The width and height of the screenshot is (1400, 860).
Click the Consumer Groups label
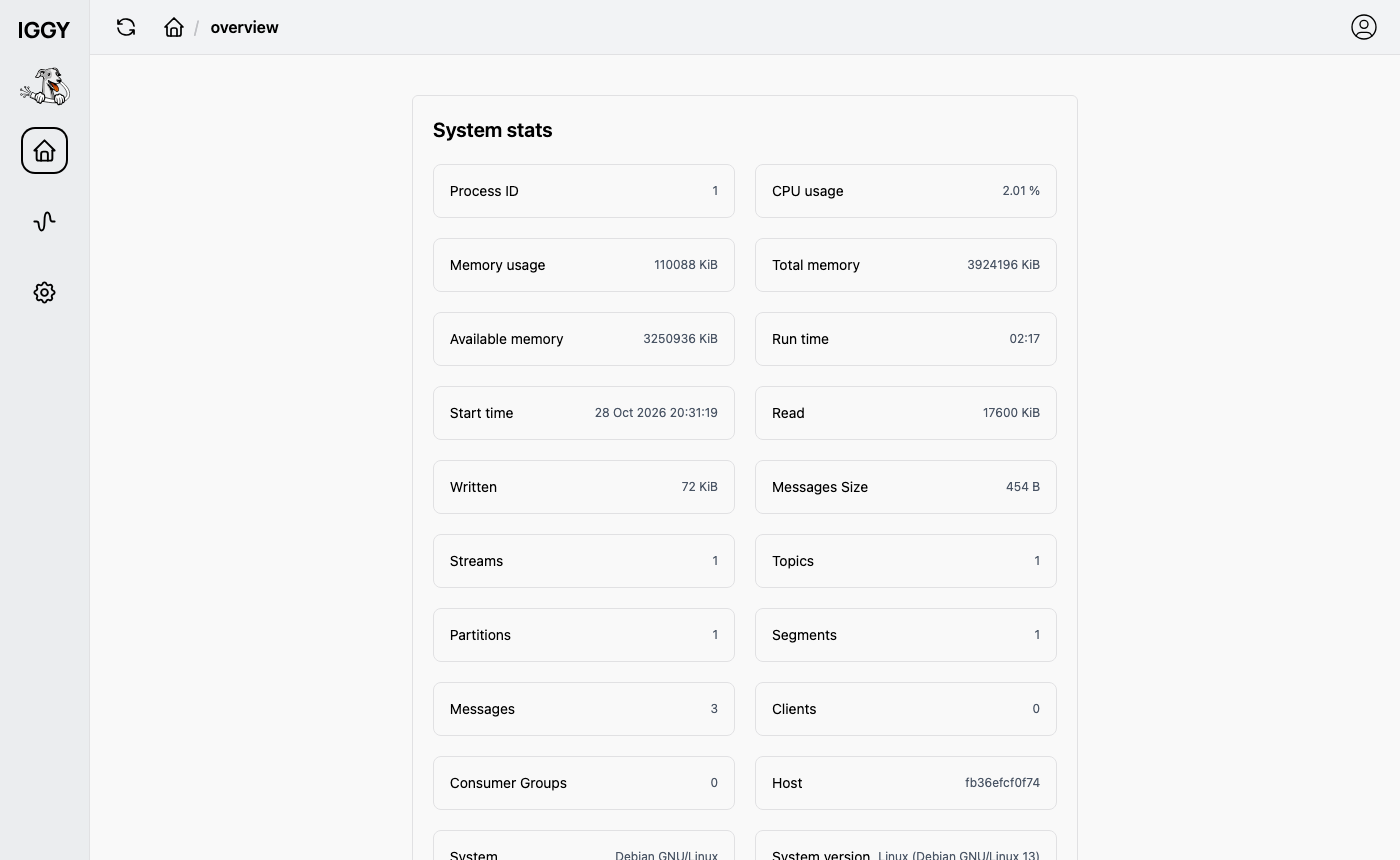508,783
